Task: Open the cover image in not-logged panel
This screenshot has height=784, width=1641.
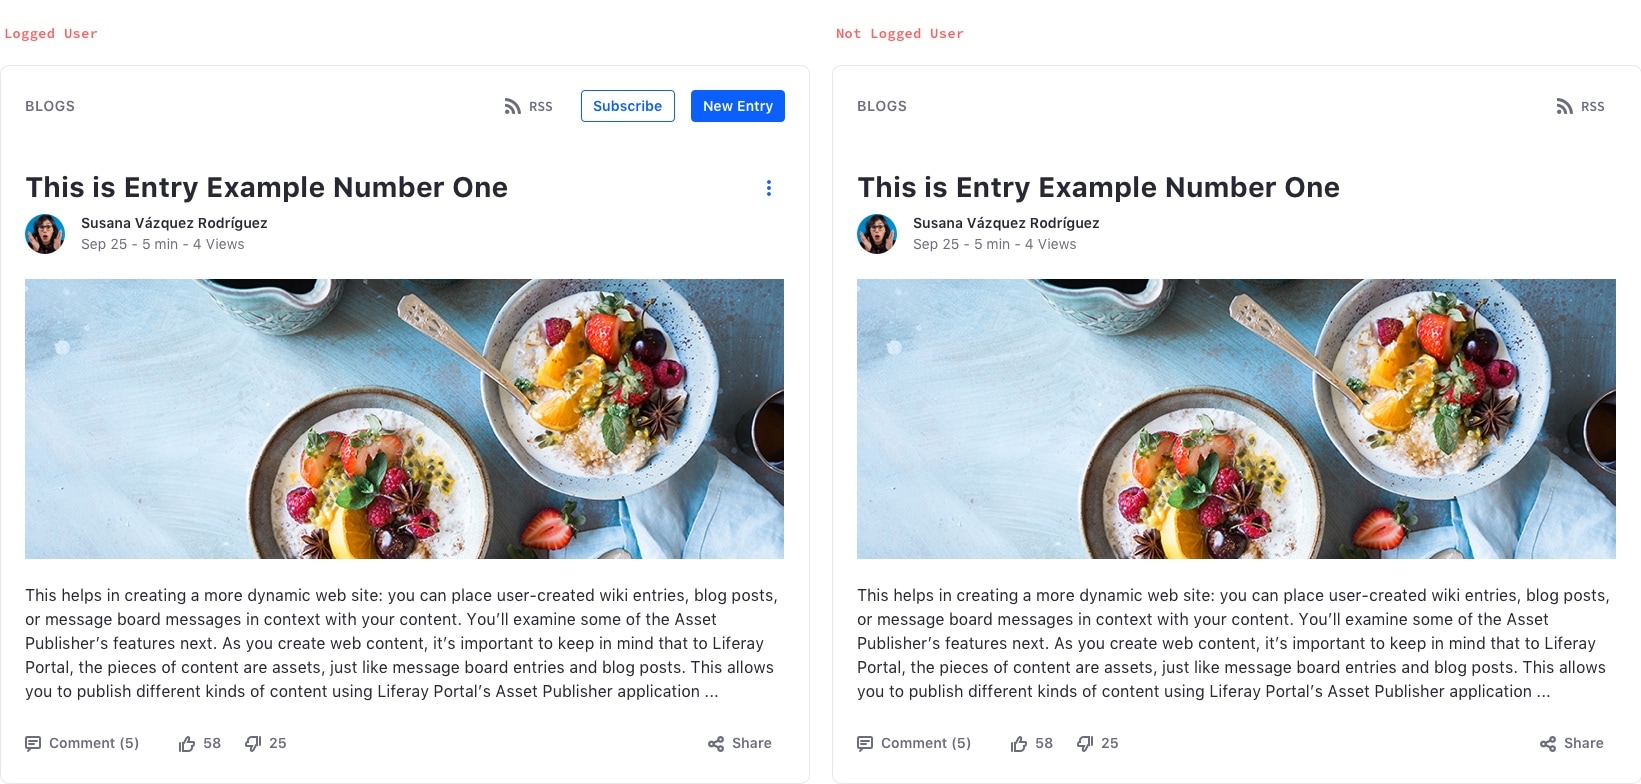Action: coord(1236,418)
